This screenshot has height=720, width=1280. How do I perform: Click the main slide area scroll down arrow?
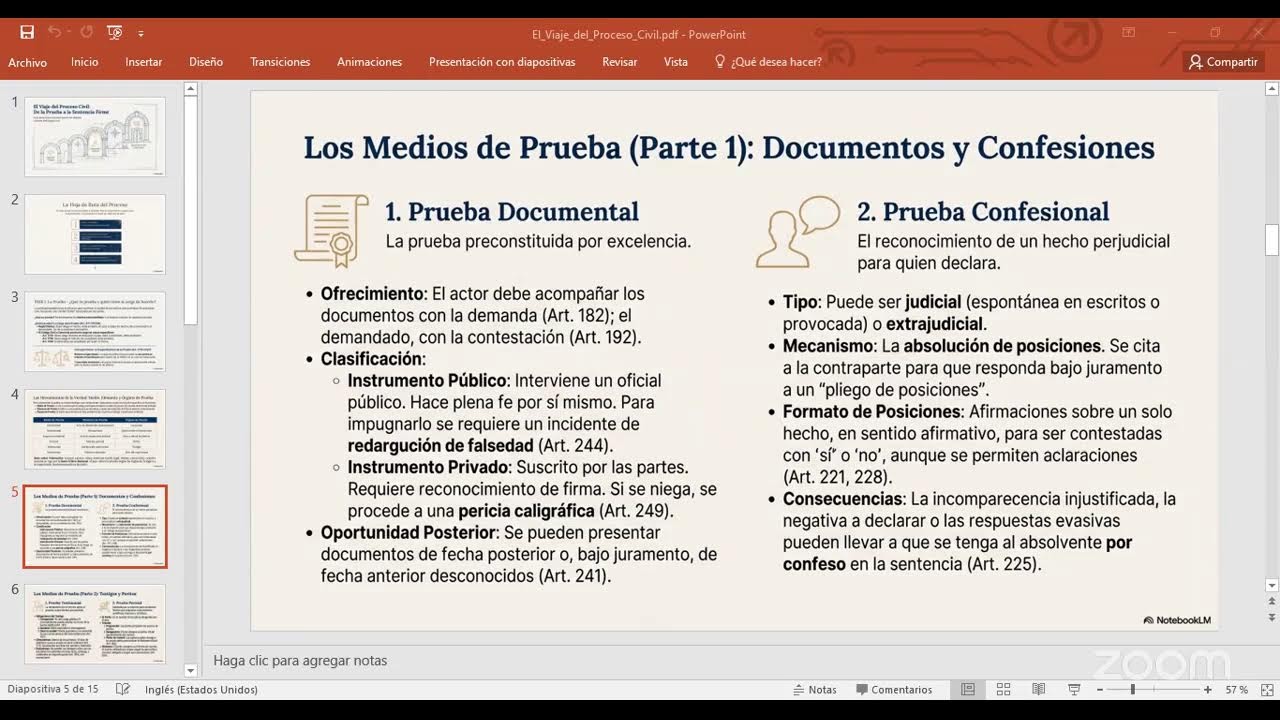1272,586
